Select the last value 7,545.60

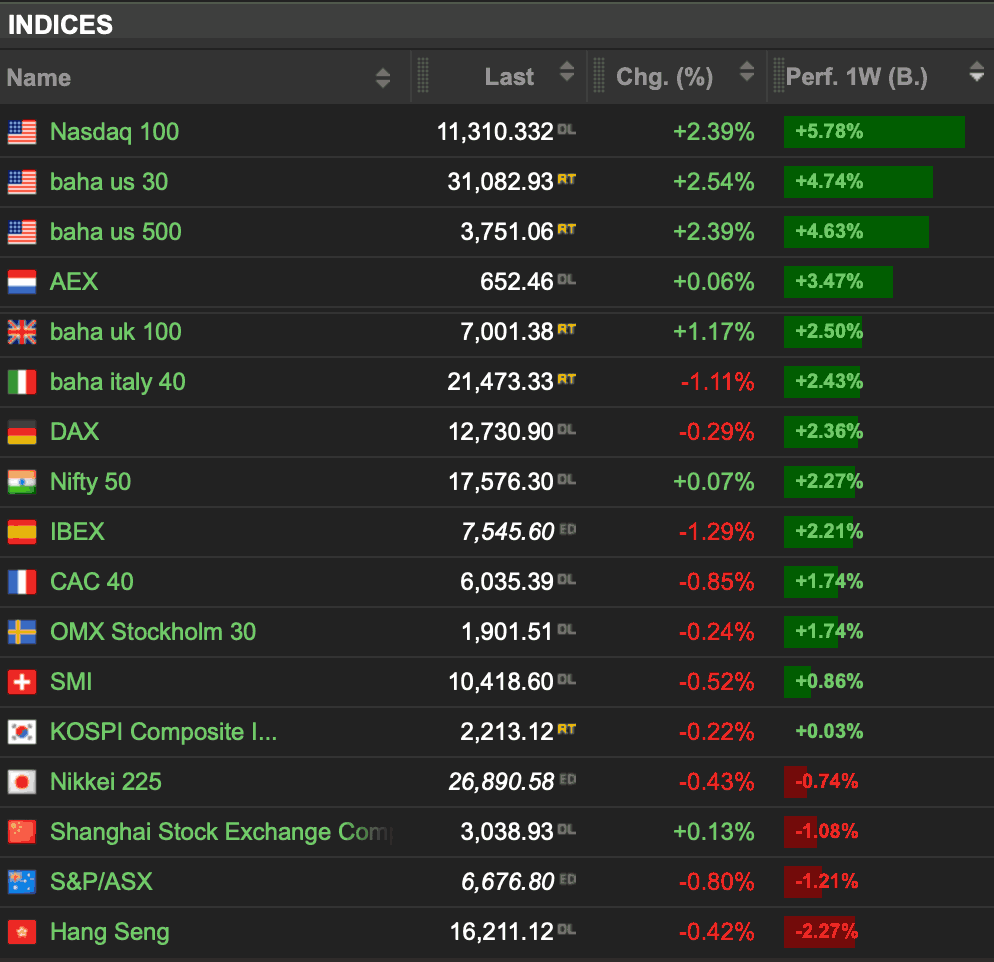click(x=508, y=532)
